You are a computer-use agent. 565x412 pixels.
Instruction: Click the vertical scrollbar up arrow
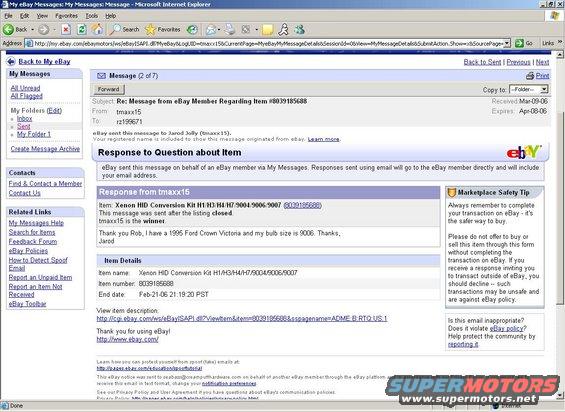(x=560, y=55)
